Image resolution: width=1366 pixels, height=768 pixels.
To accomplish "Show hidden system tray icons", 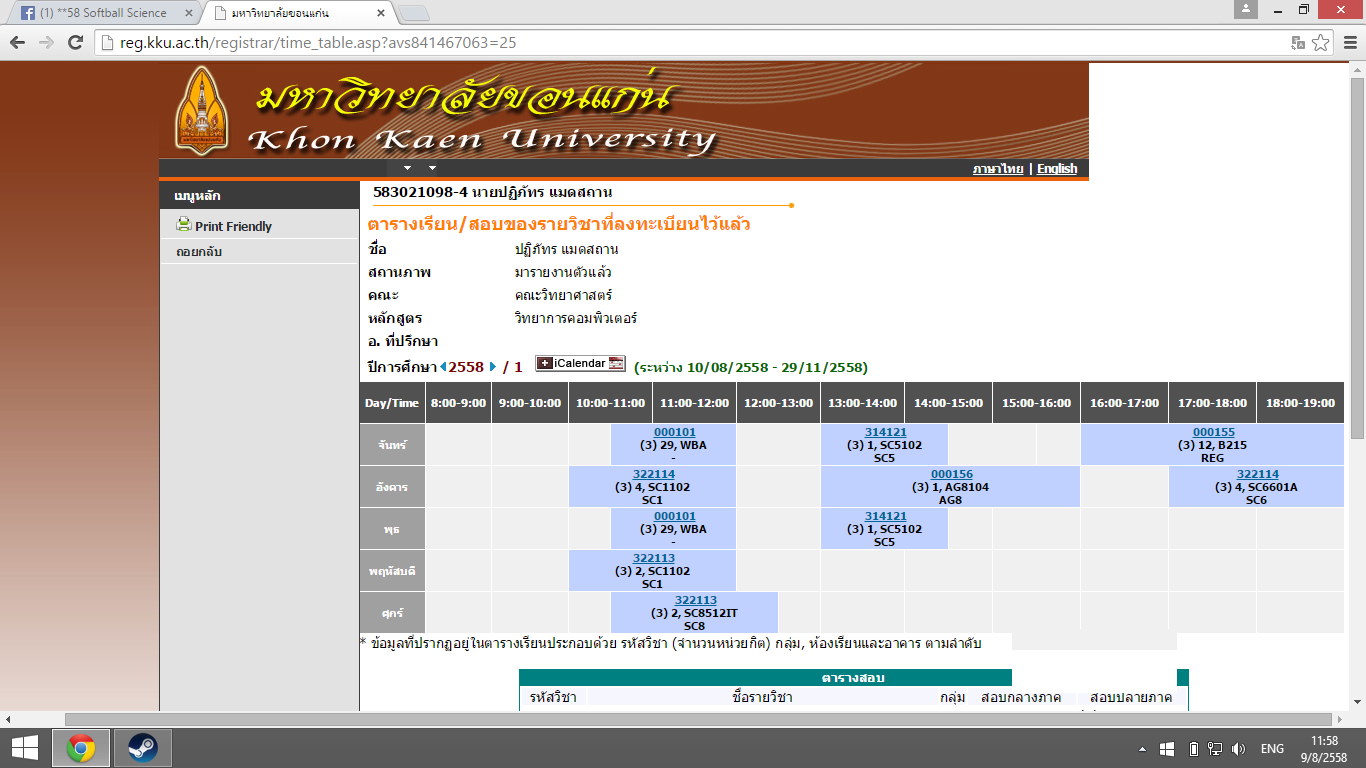I will 1143,749.
